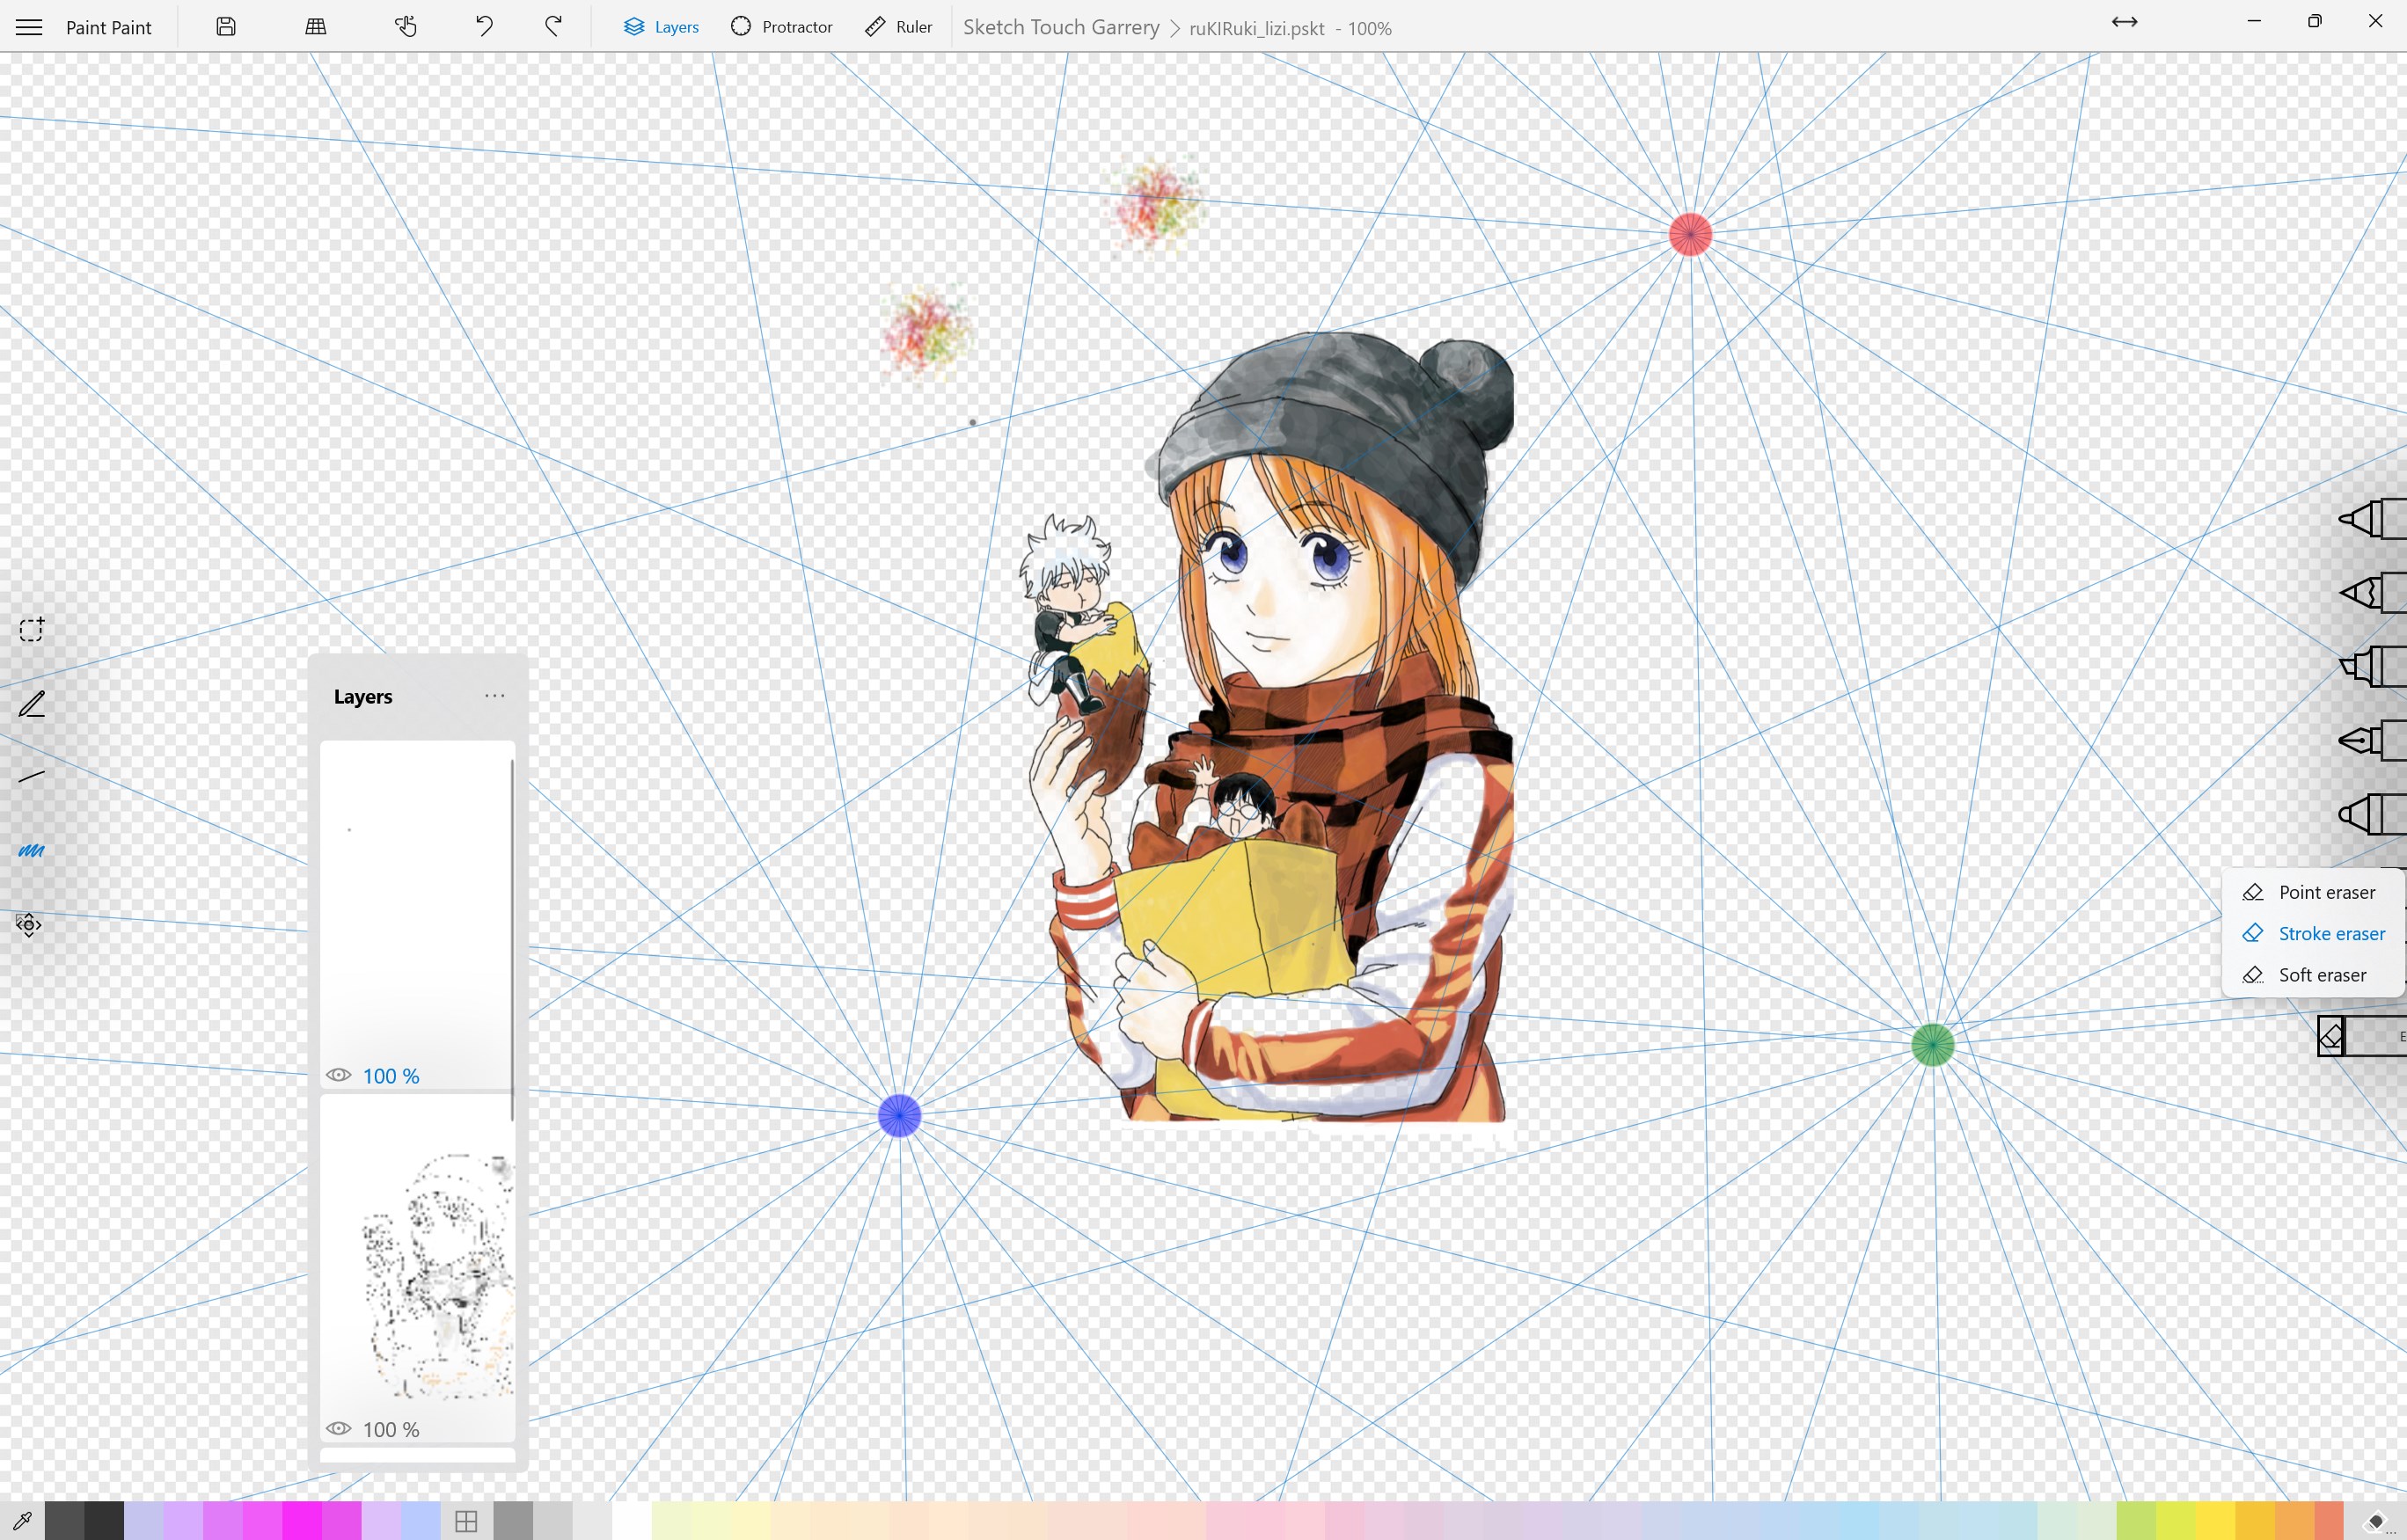Click the undo icon
Viewport: 2407px width, 1540px height.
[484, 26]
